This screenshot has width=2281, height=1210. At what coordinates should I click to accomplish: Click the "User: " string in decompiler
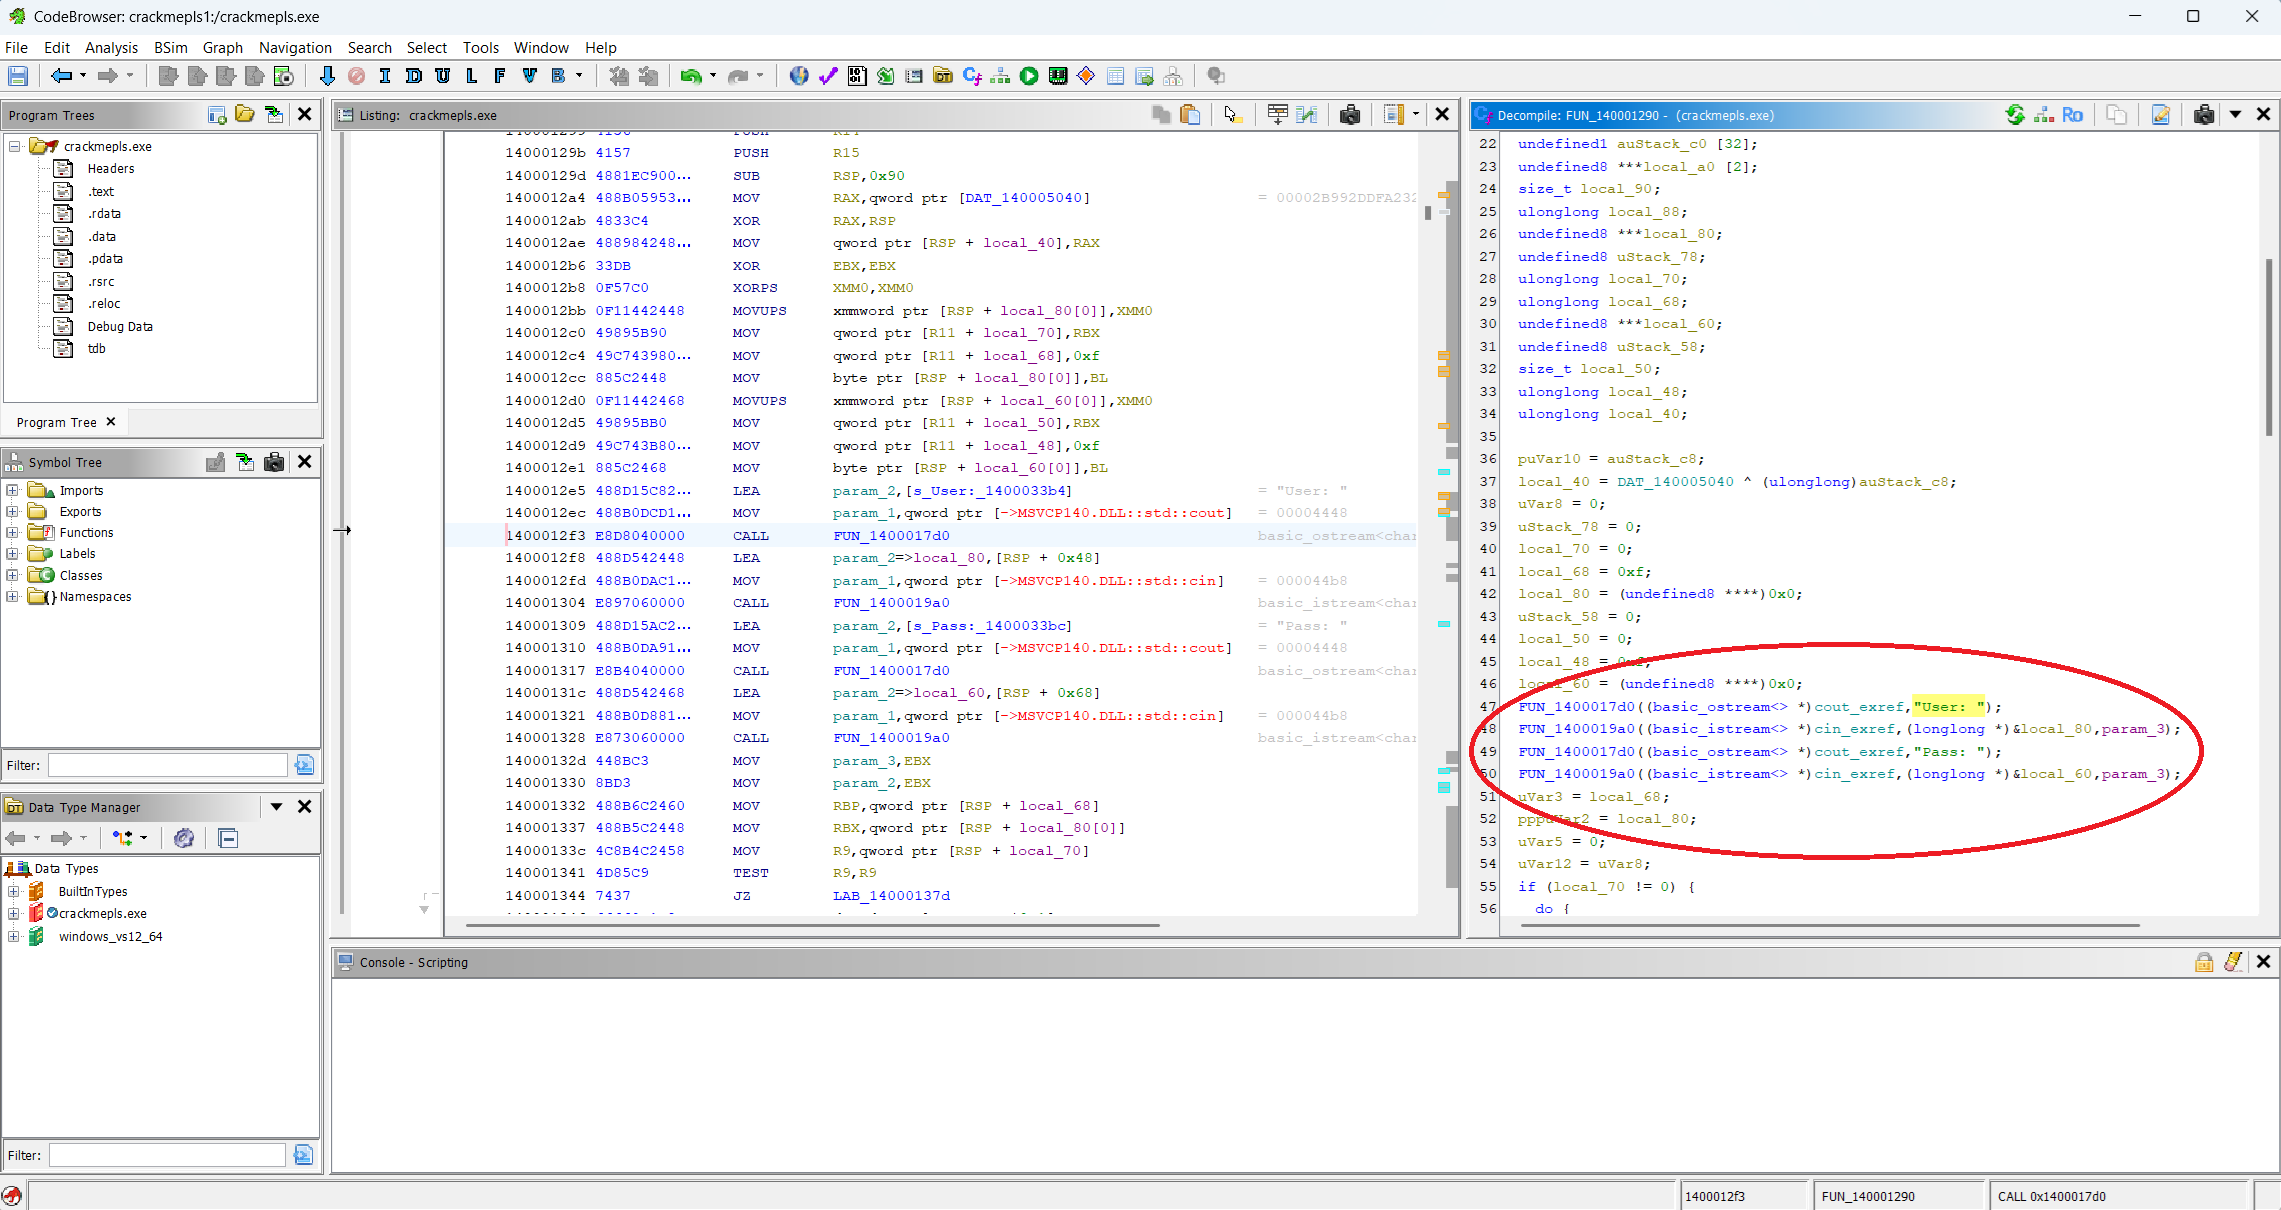click(1949, 707)
